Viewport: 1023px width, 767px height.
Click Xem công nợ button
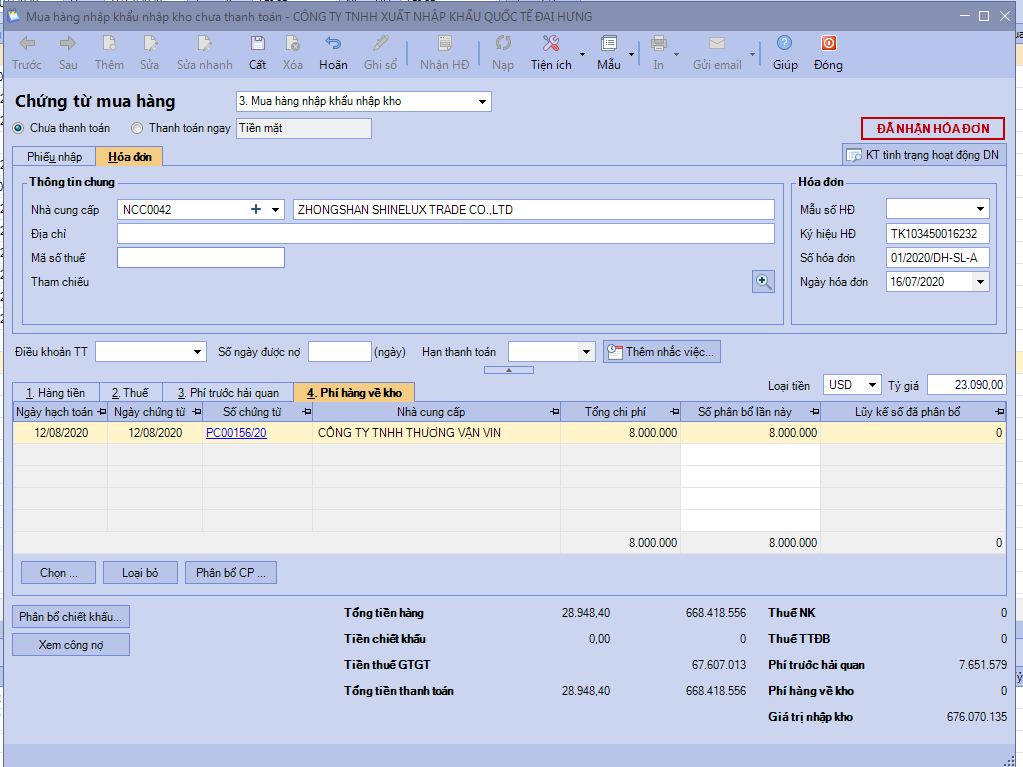coord(70,644)
